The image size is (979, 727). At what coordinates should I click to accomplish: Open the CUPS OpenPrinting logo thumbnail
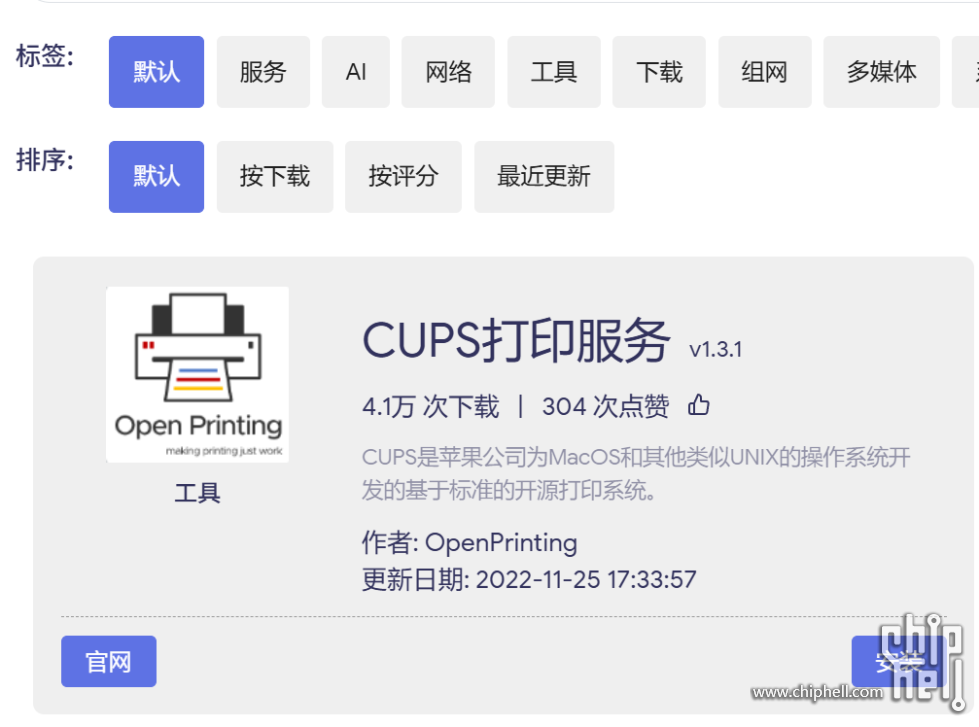pos(197,375)
